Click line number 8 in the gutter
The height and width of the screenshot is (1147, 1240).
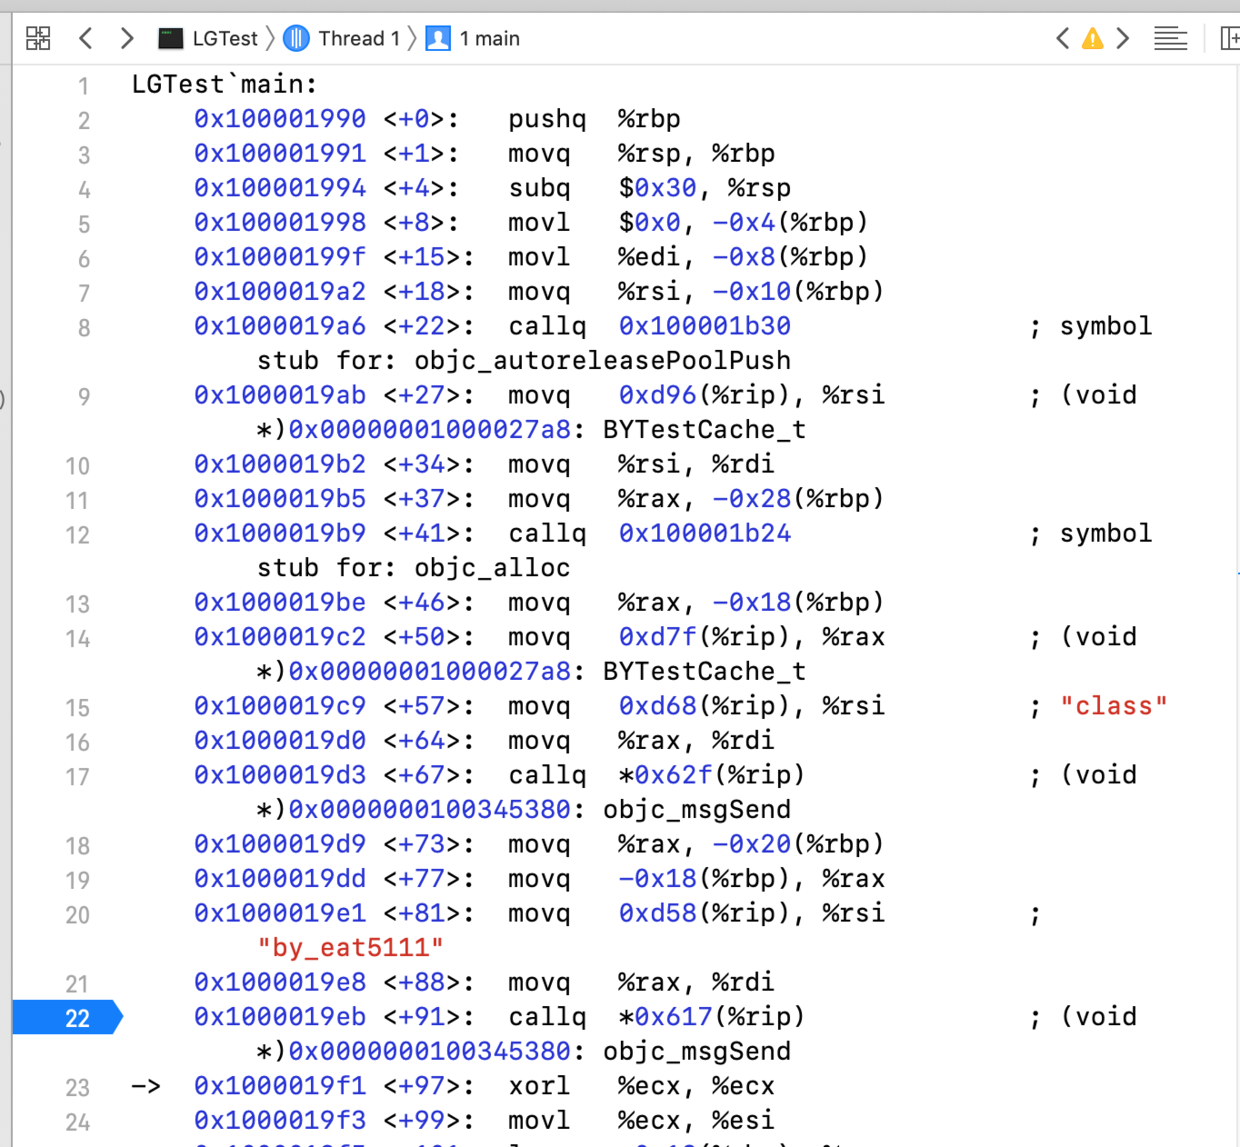pyautogui.click(x=84, y=328)
